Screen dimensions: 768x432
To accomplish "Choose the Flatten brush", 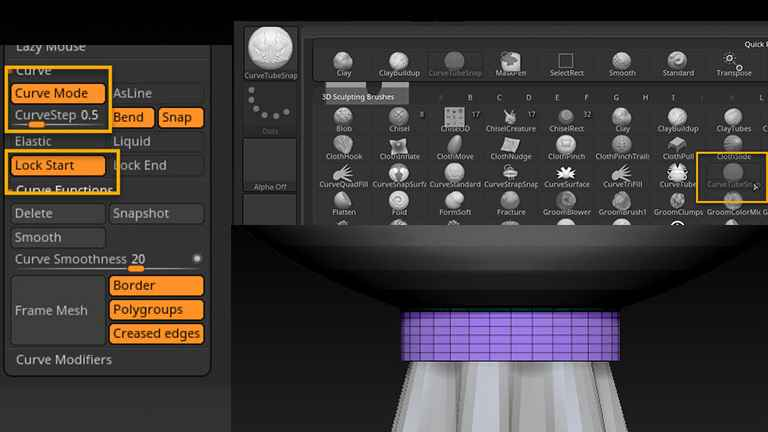I will tap(343, 204).
